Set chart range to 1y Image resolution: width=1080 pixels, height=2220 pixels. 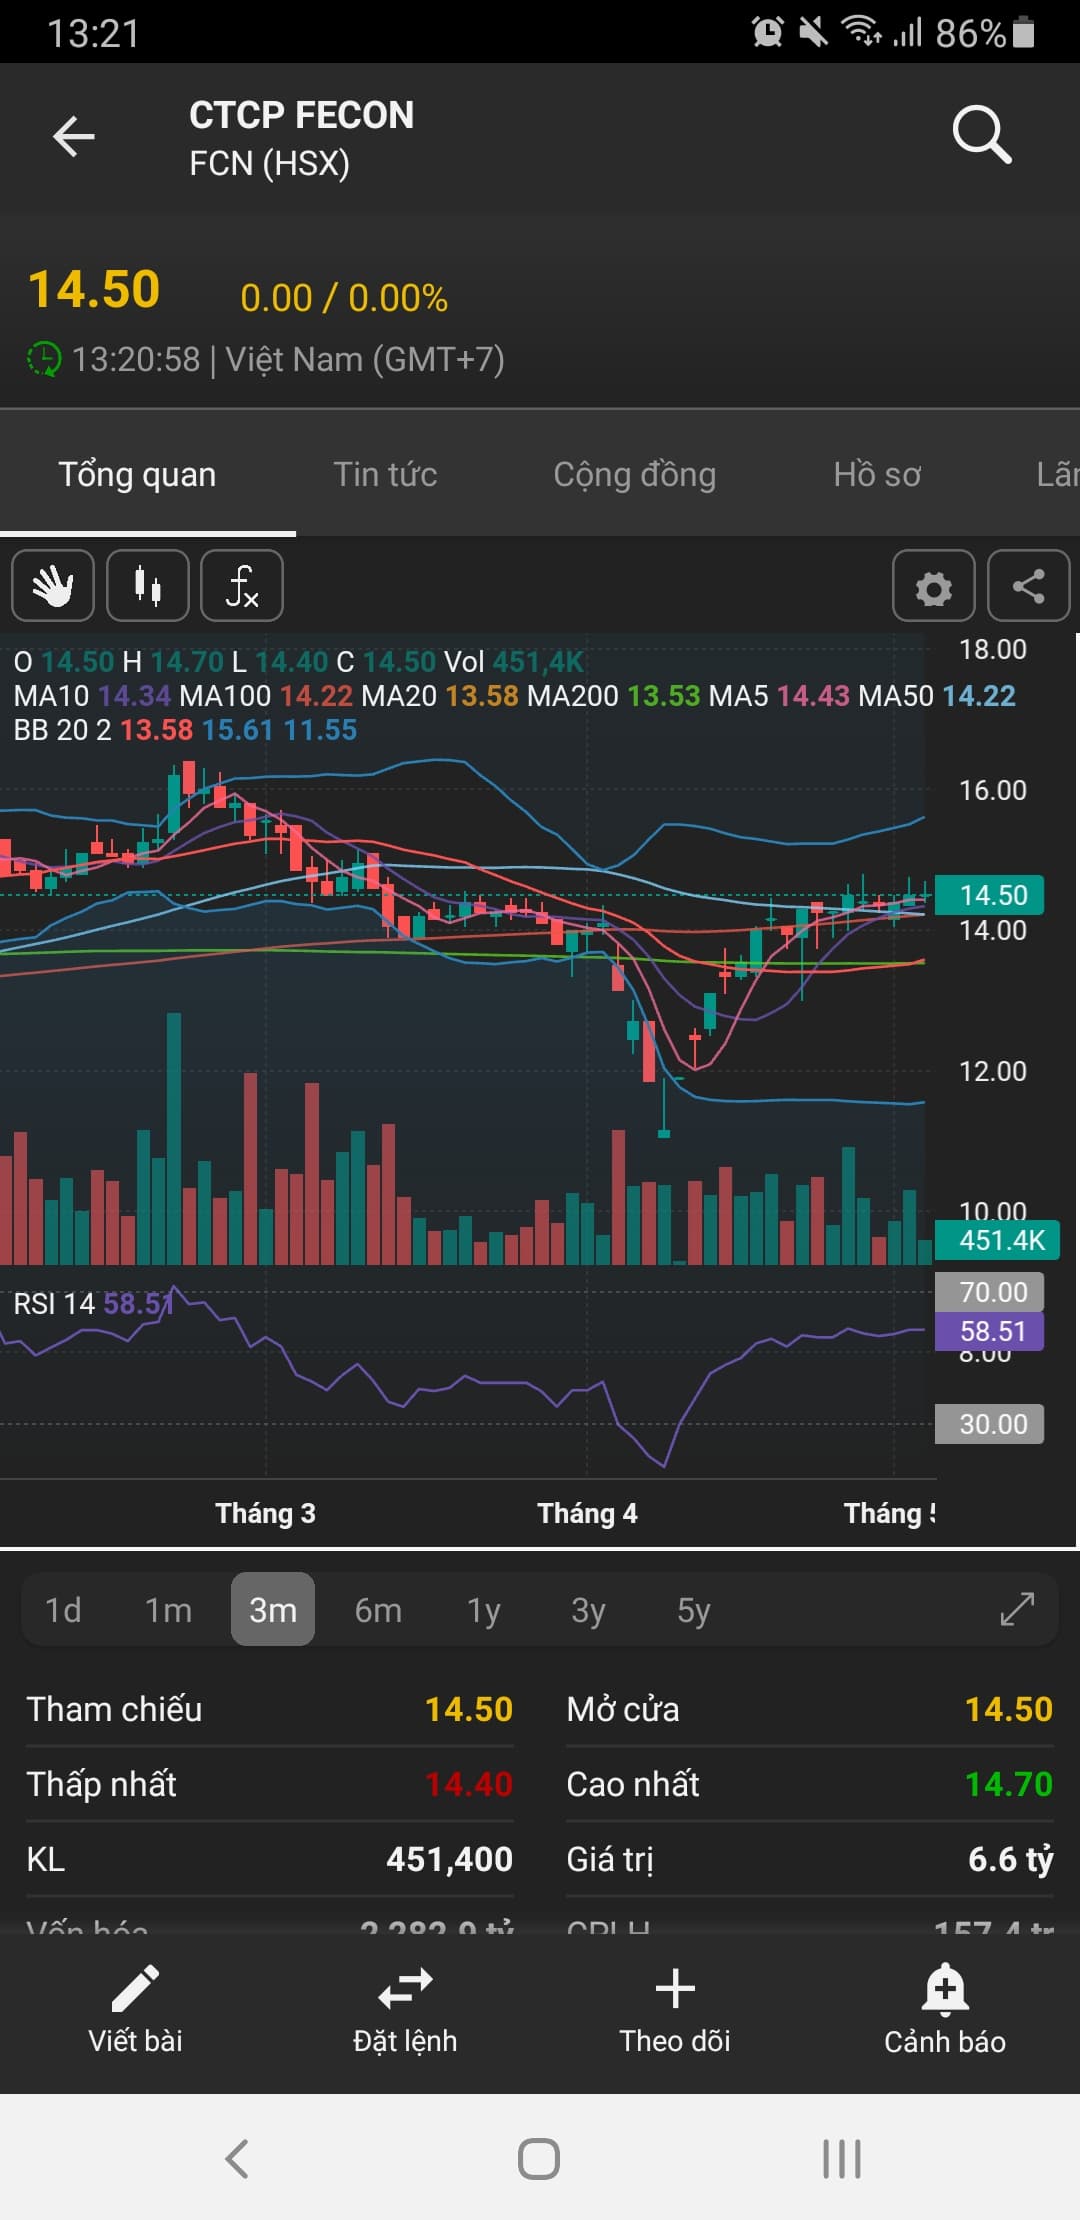coord(483,1610)
